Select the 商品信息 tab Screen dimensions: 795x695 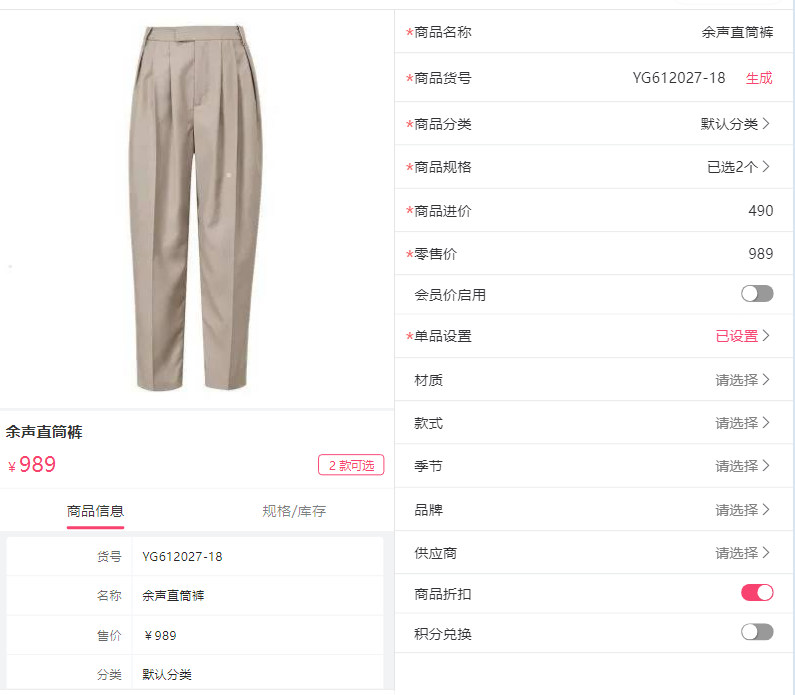pyautogui.click(x=95, y=511)
